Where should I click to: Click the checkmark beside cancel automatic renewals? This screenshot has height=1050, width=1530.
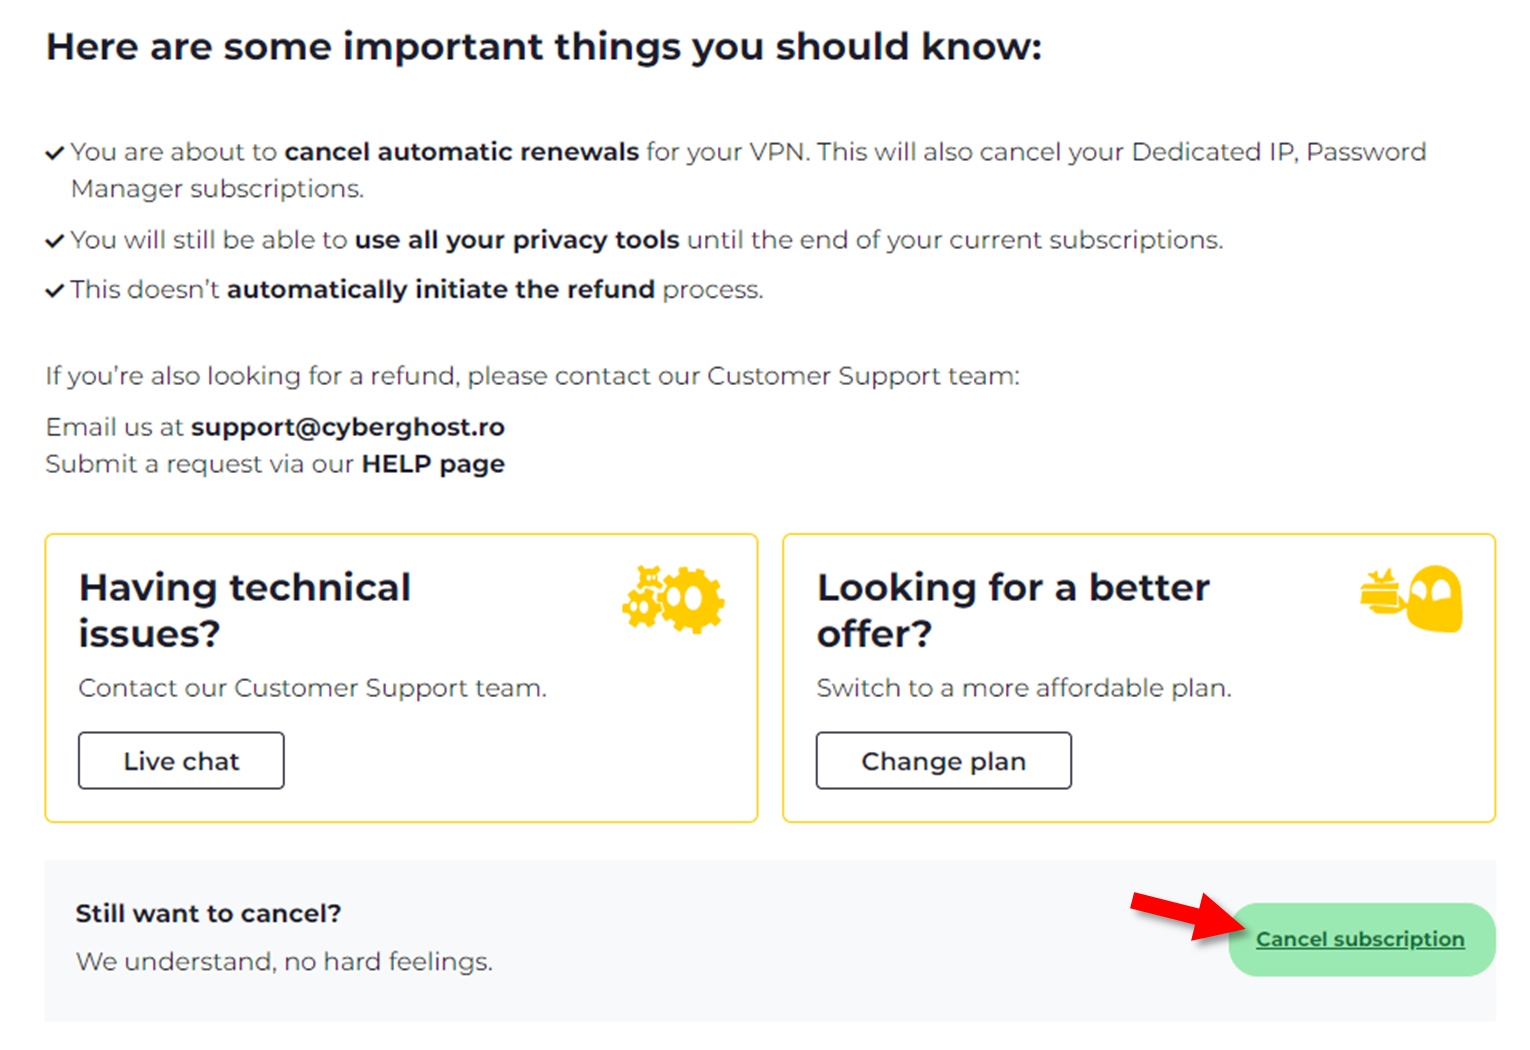(x=55, y=153)
